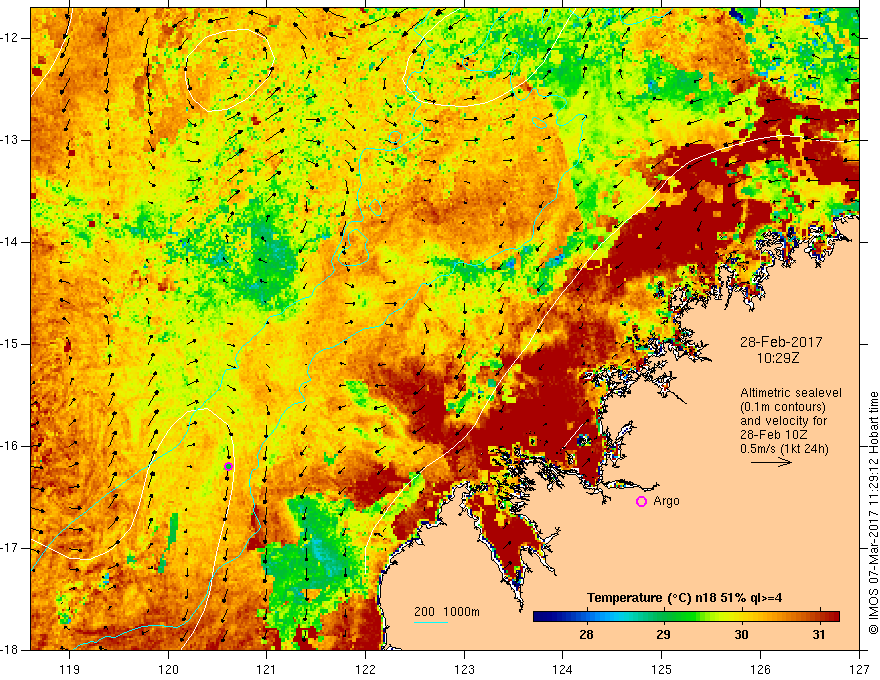Click the 'and velocity for' text line
This screenshot has height=680, width=880.
pos(783,421)
